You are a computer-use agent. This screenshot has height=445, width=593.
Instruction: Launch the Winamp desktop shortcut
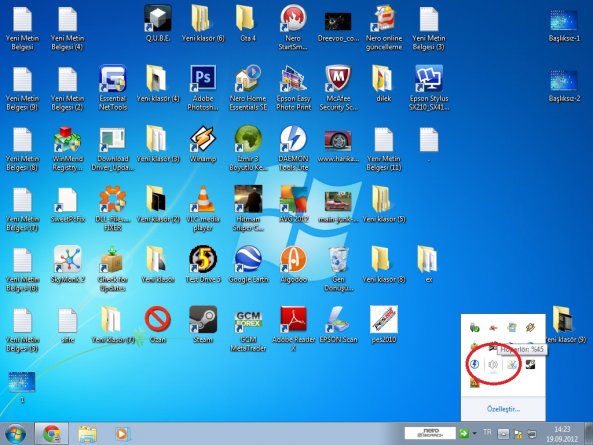click(203, 144)
